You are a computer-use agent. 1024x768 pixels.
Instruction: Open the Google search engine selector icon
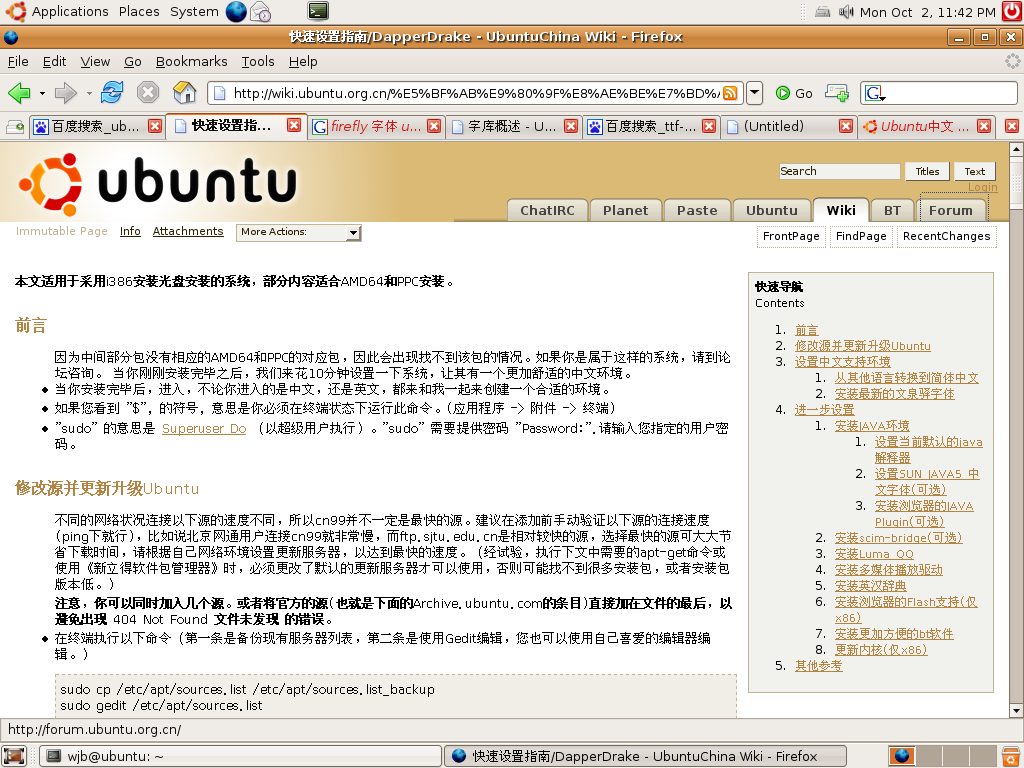click(x=875, y=93)
